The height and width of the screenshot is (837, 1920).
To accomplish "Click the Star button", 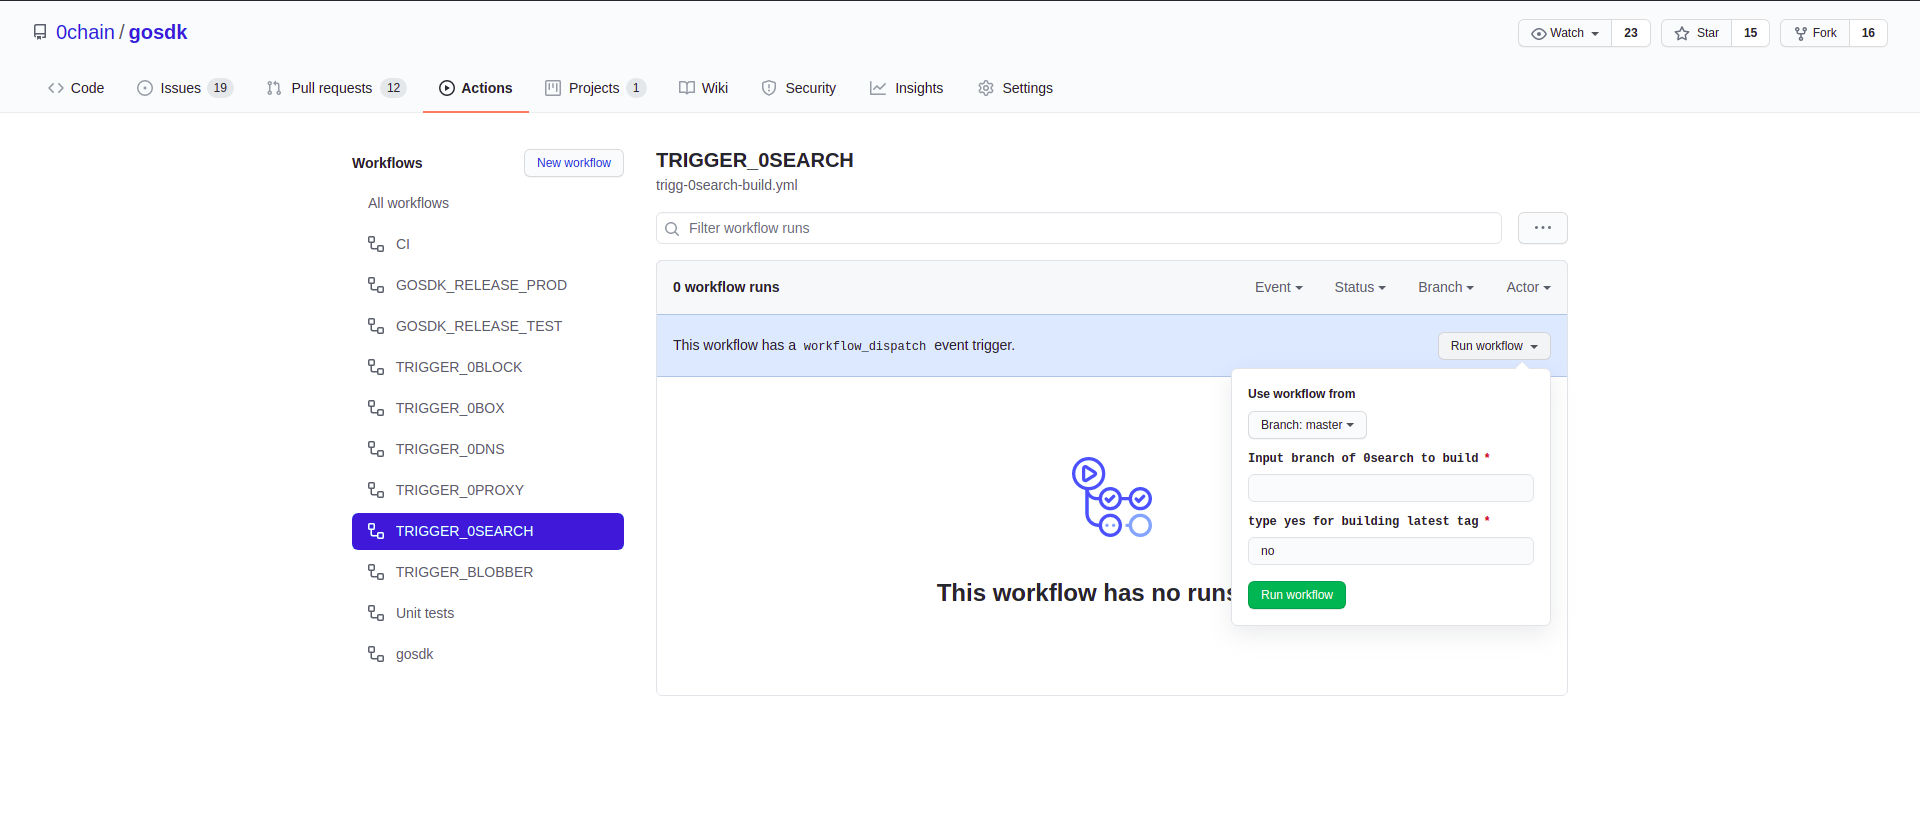I will tap(1697, 33).
